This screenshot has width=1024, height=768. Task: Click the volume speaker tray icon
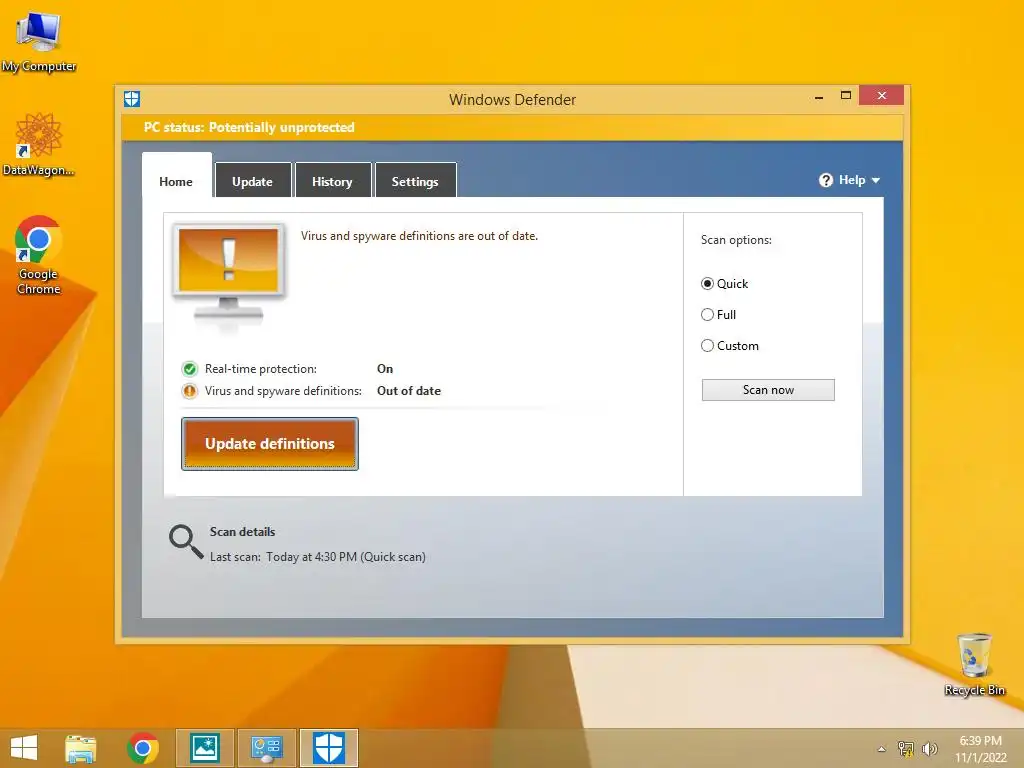point(929,748)
